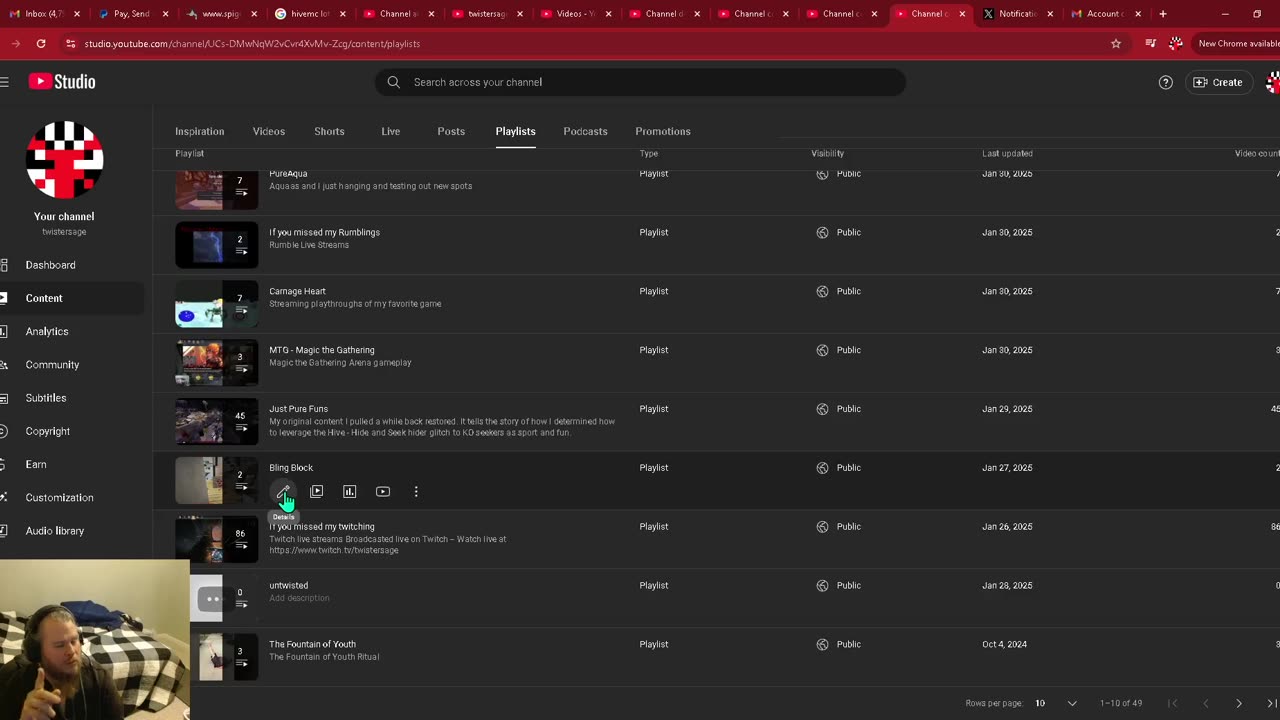The width and height of the screenshot is (1280, 720).
Task: Click New Chrome available button
Action: point(1238,44)
